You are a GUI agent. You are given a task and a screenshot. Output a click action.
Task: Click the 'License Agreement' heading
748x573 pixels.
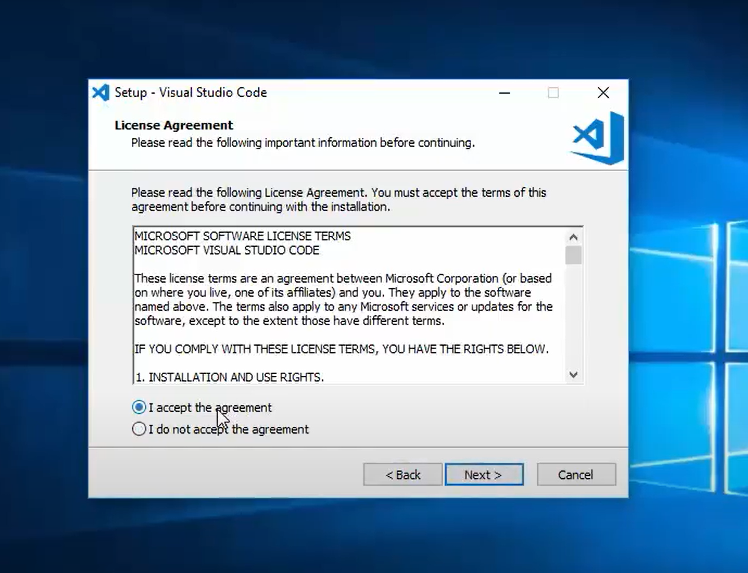tap(174, 125)
